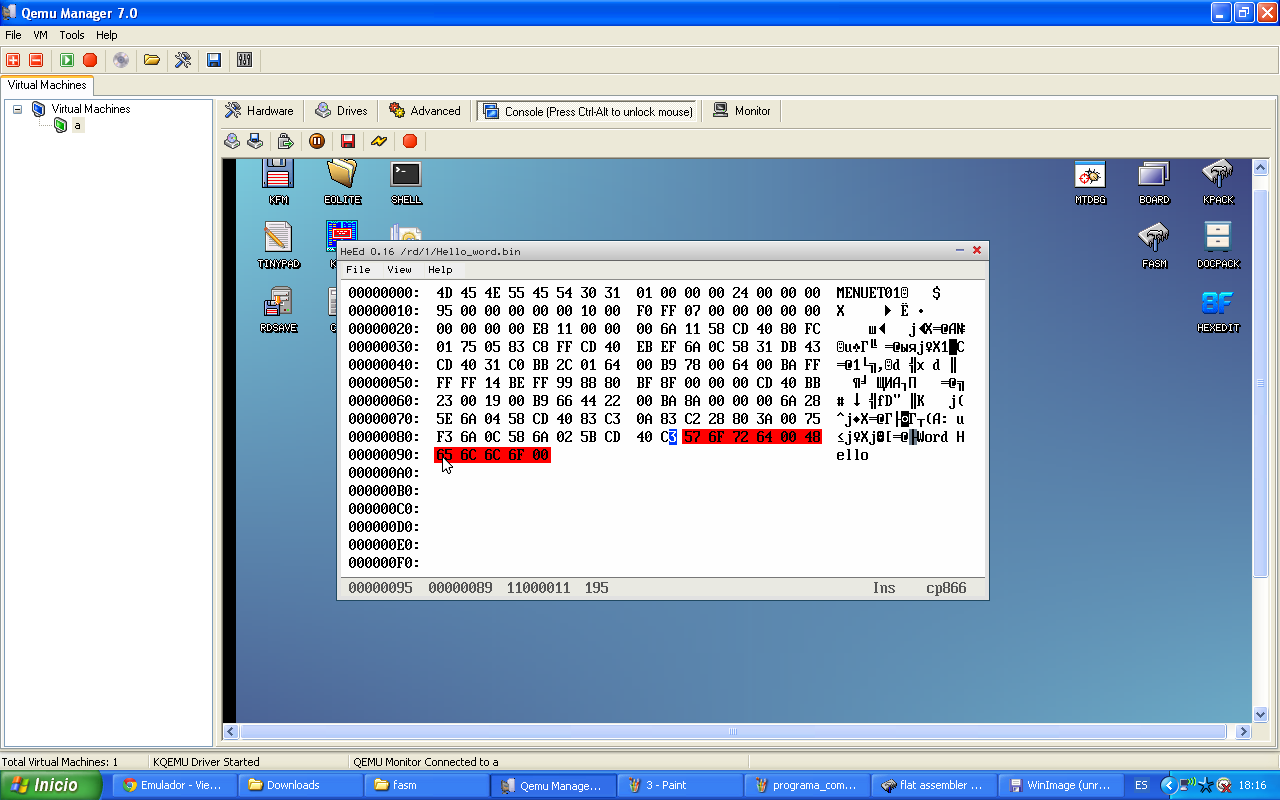
Task: Pause the VM with the console pause icon
Action: 317,141
